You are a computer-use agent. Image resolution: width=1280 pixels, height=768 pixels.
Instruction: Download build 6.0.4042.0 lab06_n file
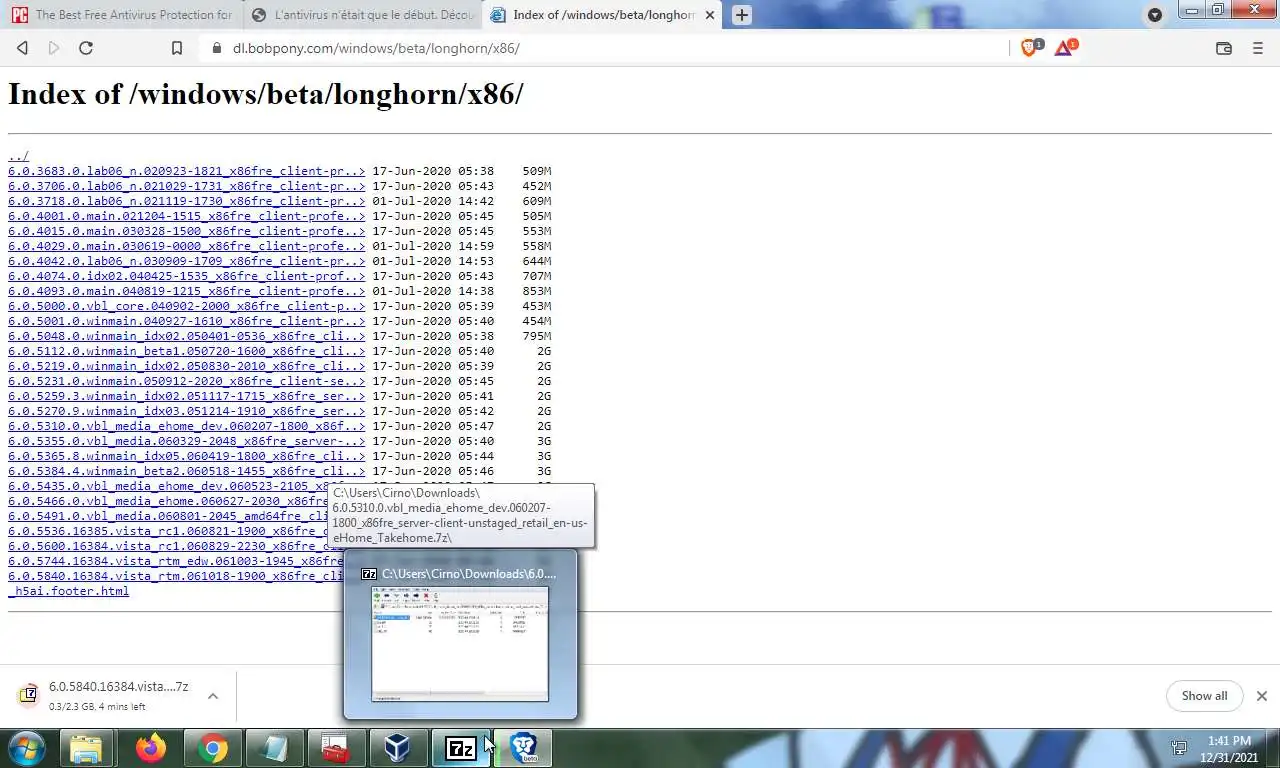click(x=187, y=261)
